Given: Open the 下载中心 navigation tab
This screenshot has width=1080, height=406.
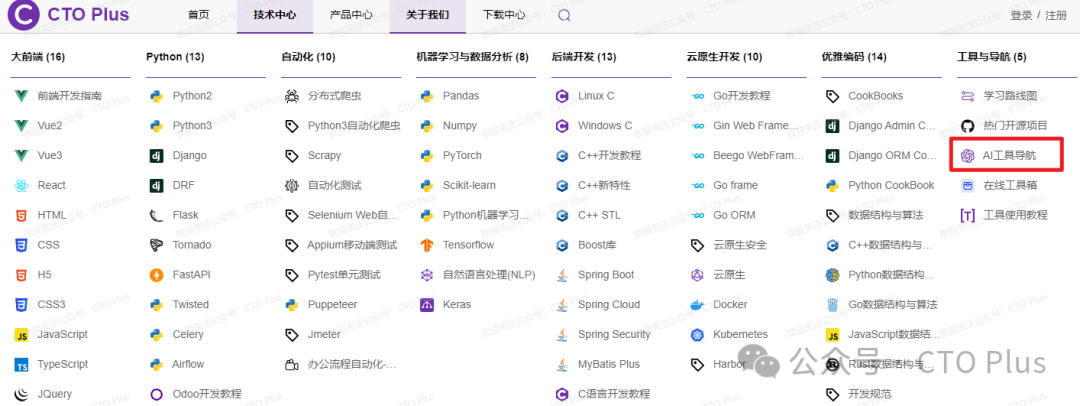Looking at the screenshot, I should (x=504, y=15).
